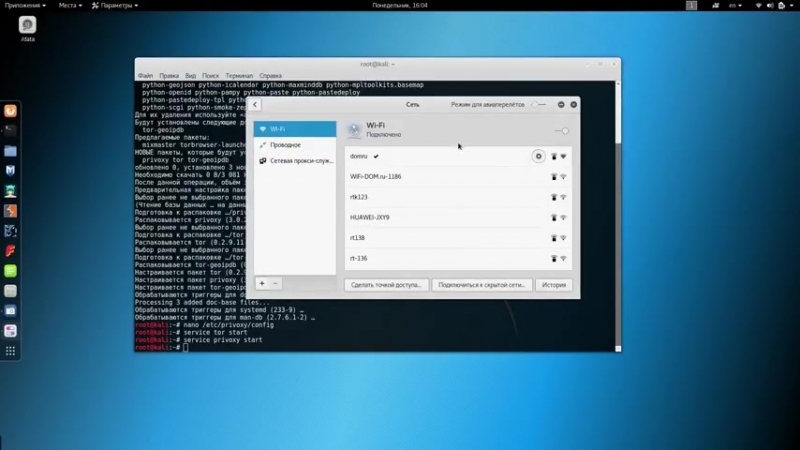The width and height of the screenshot is (800, 450).
Task: Open the Терминал menu in terminal
Action: pos(239,76)
